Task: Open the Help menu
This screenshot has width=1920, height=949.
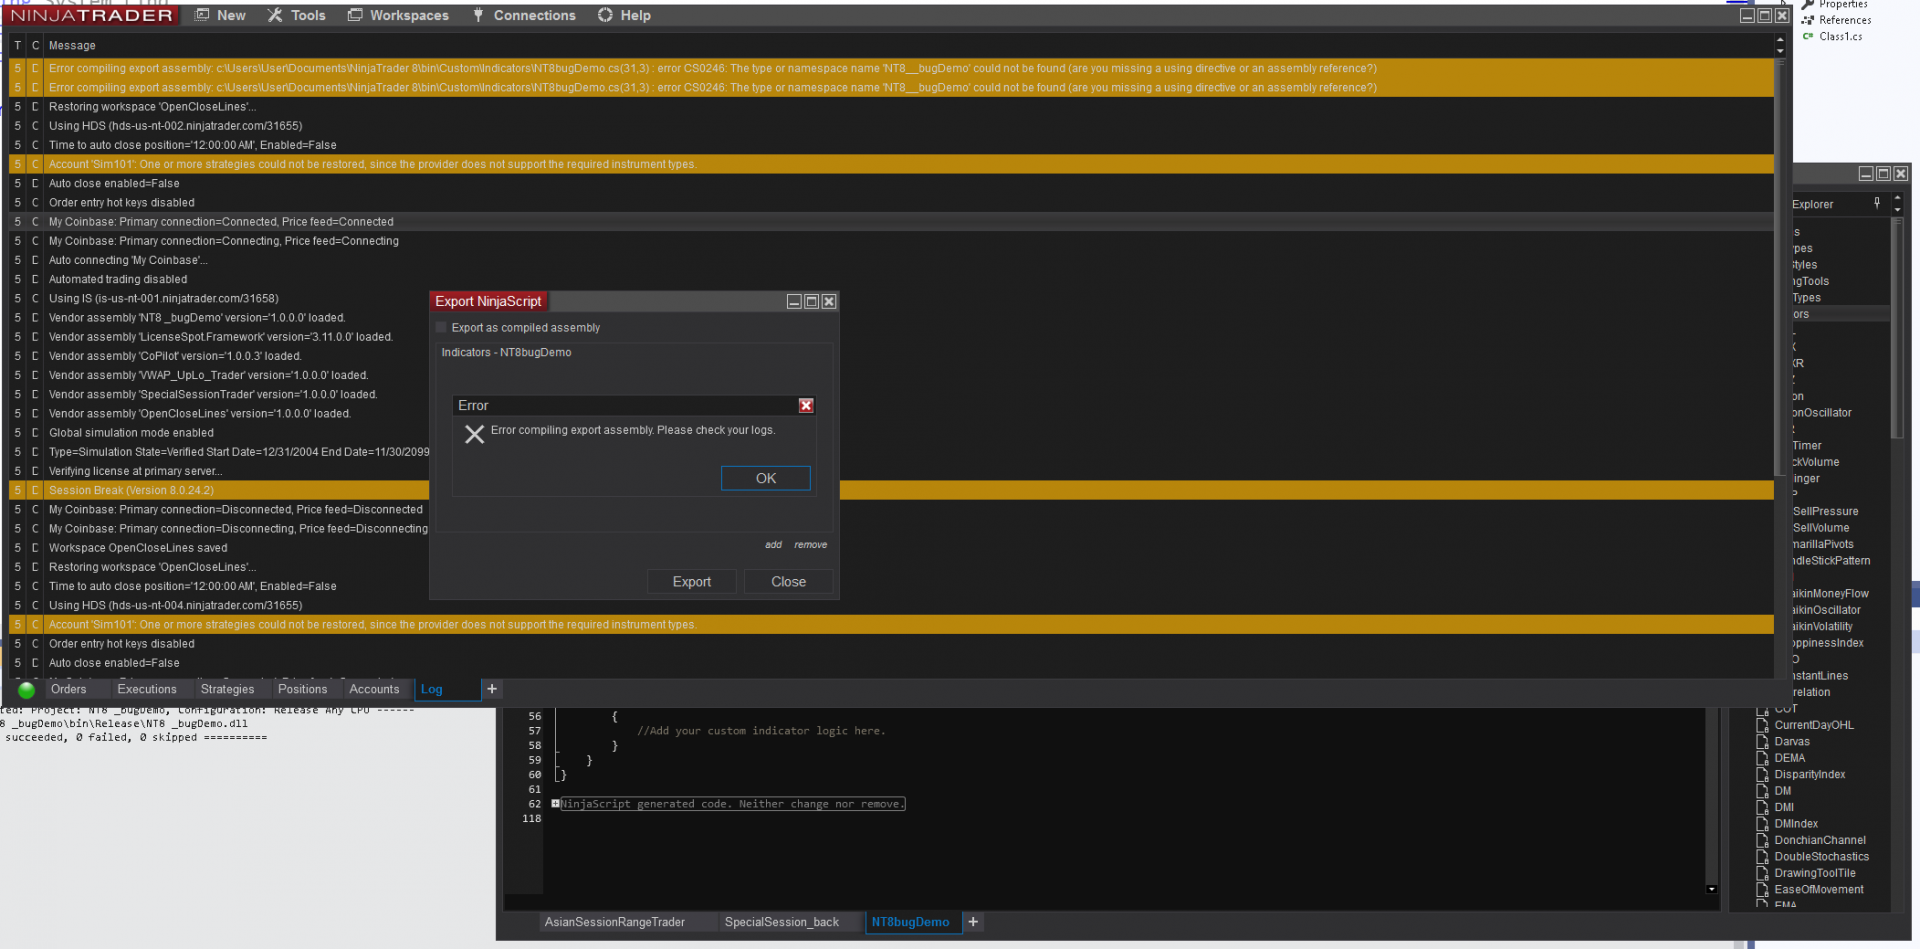Action: pyautogui.click(x=624, y=15)
